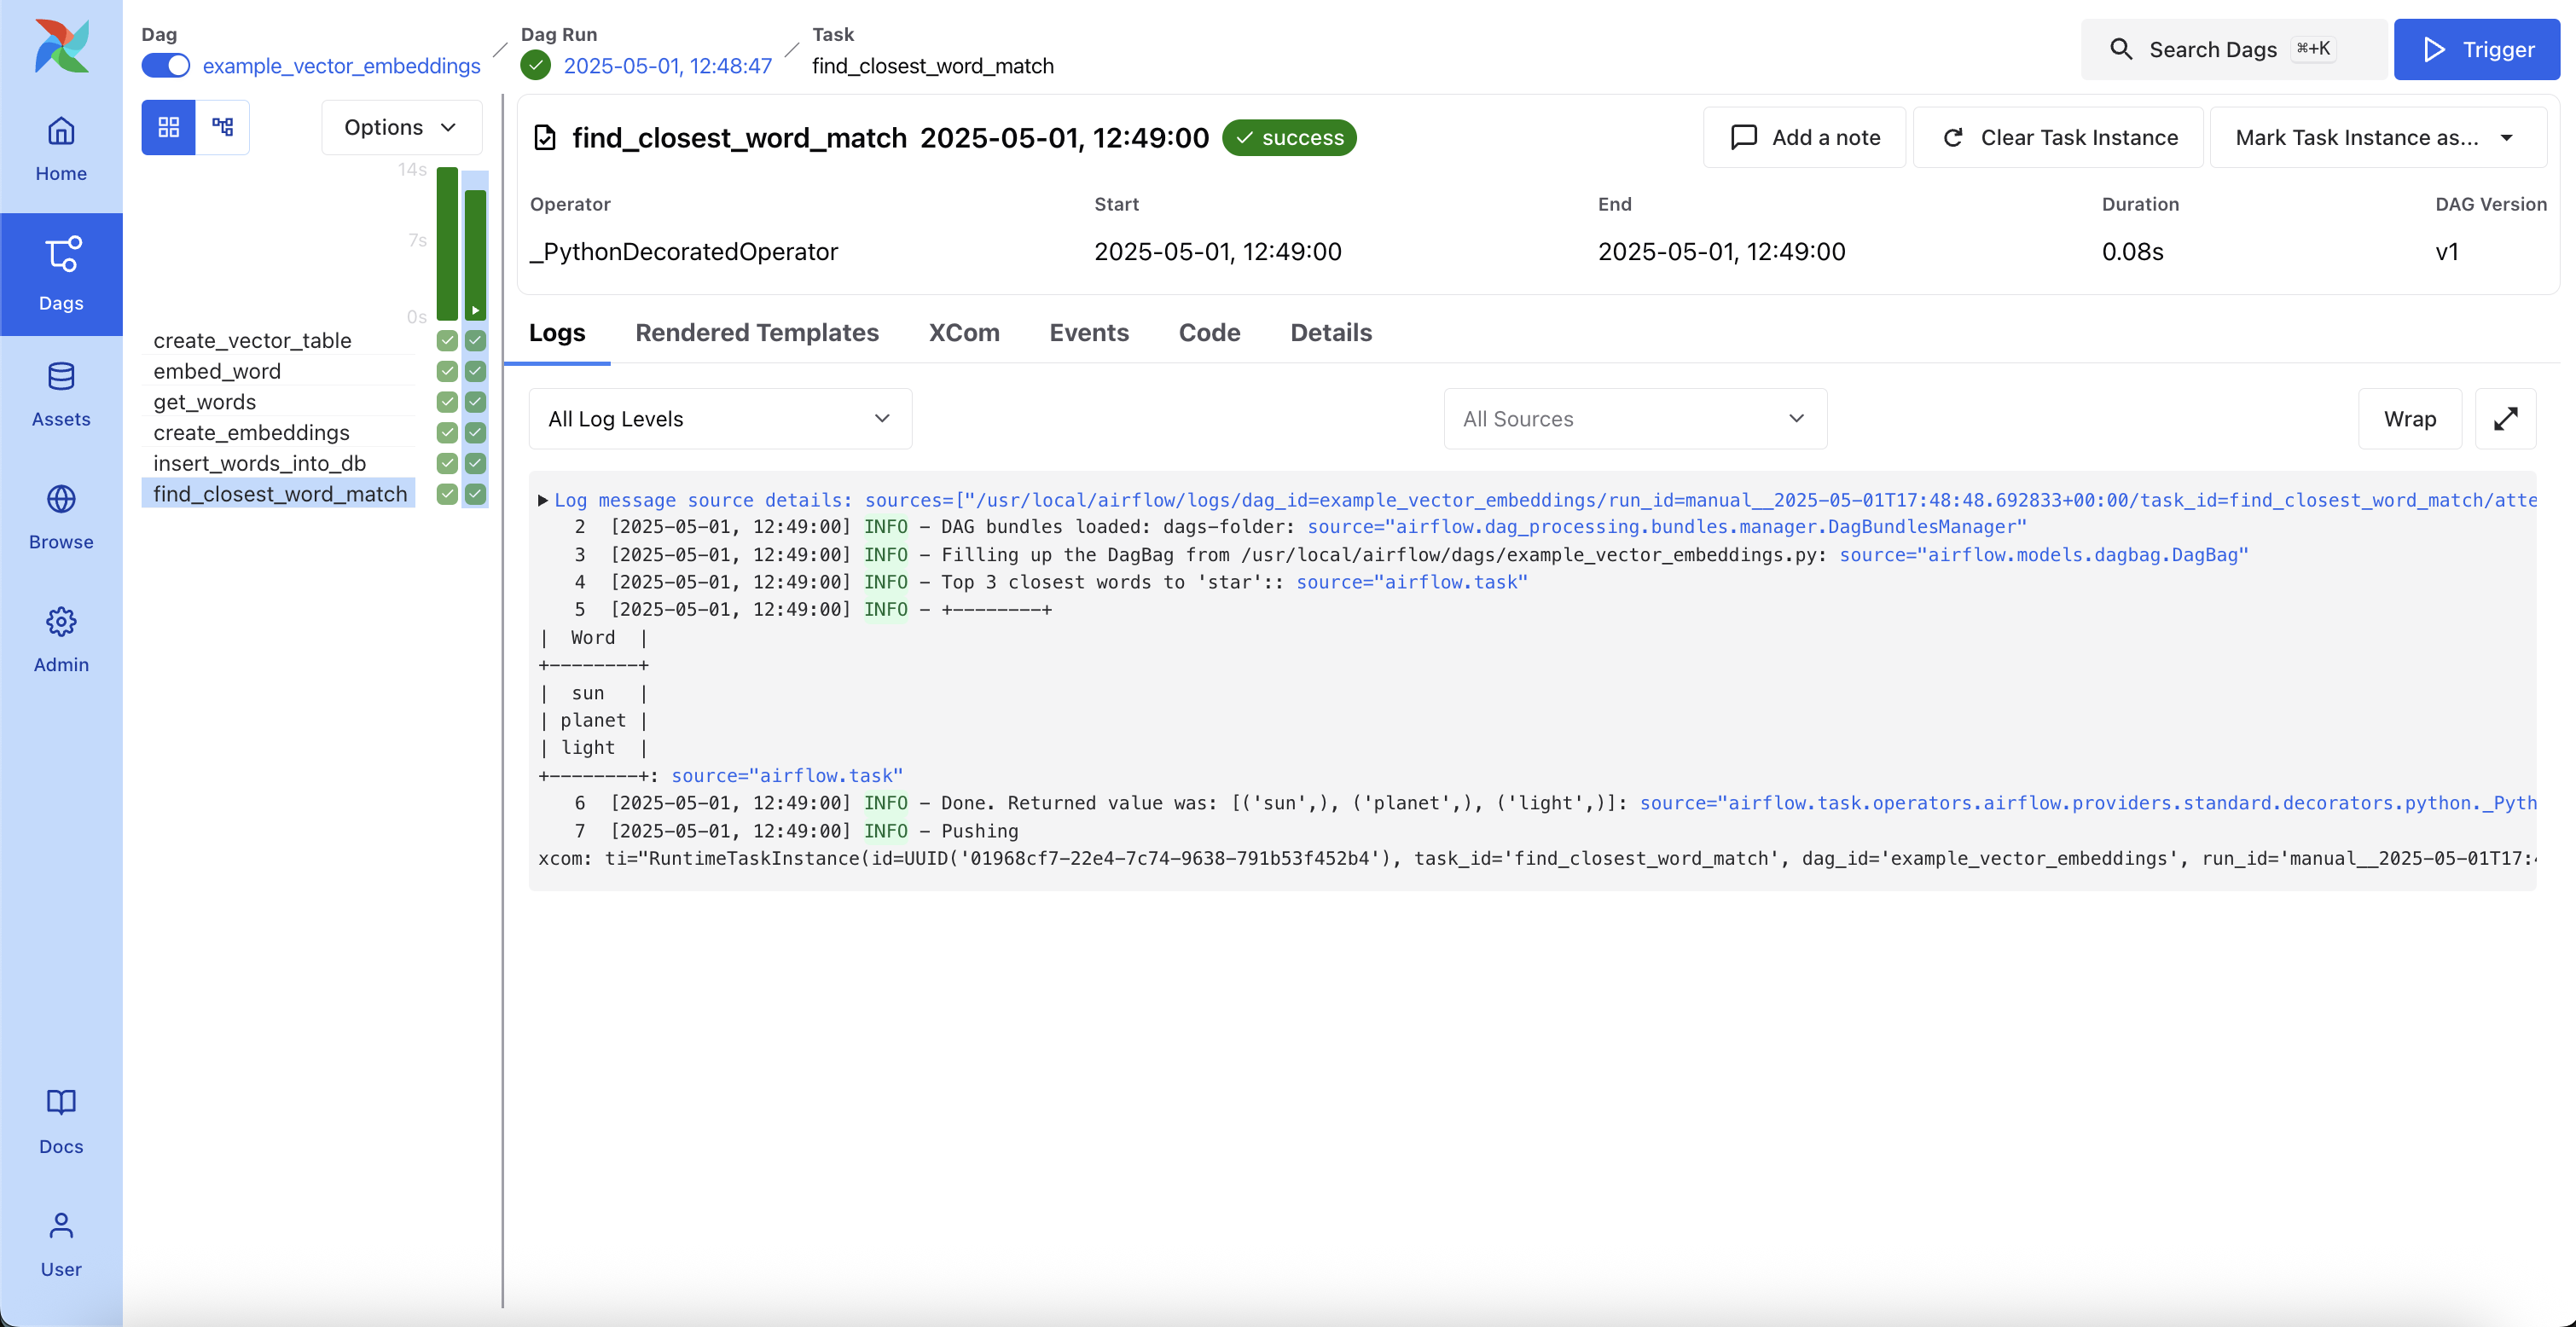
Task: Click Clear Task Instance button
Action: tap(2058, 137)
